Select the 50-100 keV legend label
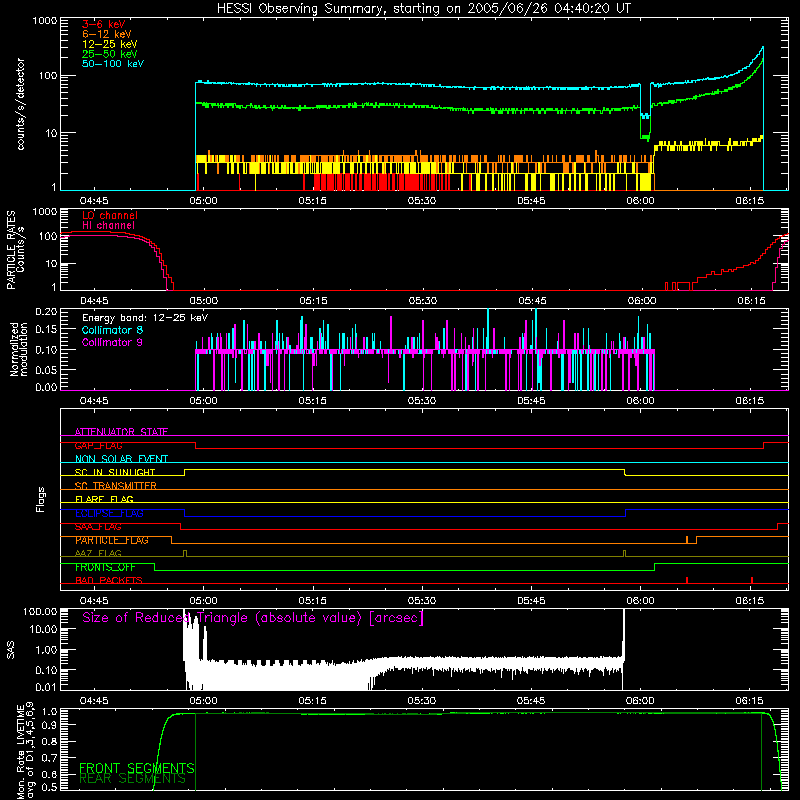Image resolution: width=800 pixels, height=800 pixels. 113,64
